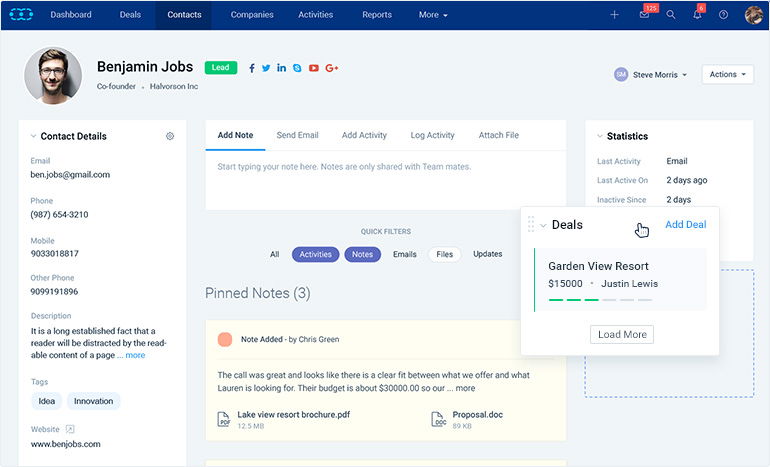
Task: Open Benjamin's Twitter profile icon
Action: (266, 68)
